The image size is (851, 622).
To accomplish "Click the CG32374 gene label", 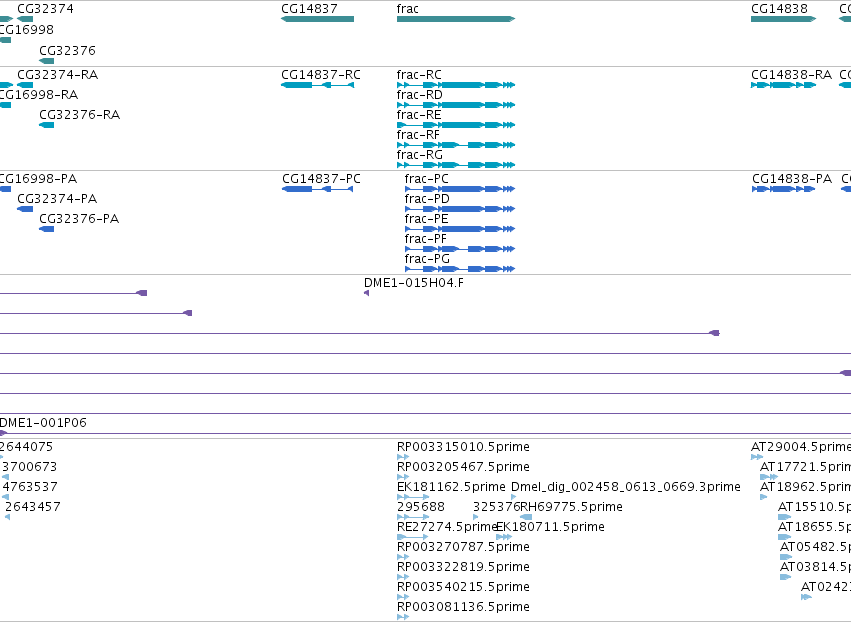I will point(46,9).
